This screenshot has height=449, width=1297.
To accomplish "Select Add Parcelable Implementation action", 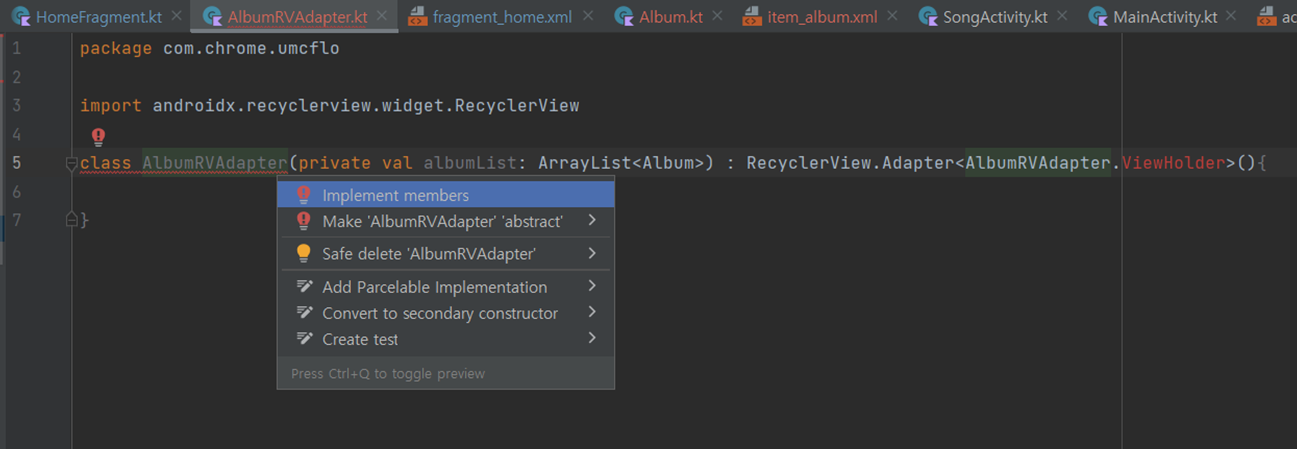I will pyautogui.click(x=446, y=287).
